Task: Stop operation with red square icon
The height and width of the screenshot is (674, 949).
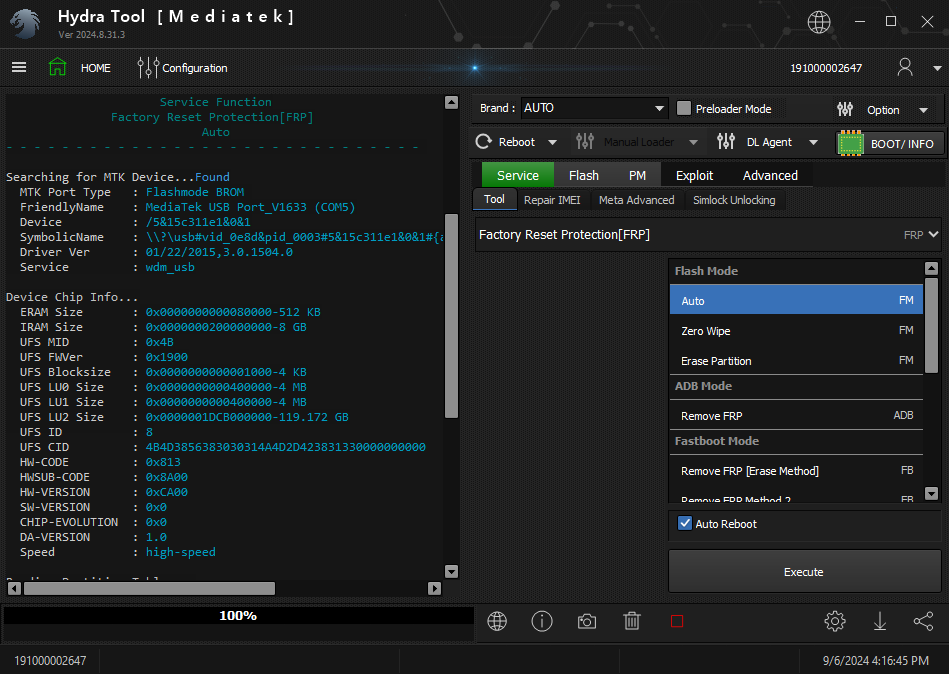Action: [x=677, y=621]
